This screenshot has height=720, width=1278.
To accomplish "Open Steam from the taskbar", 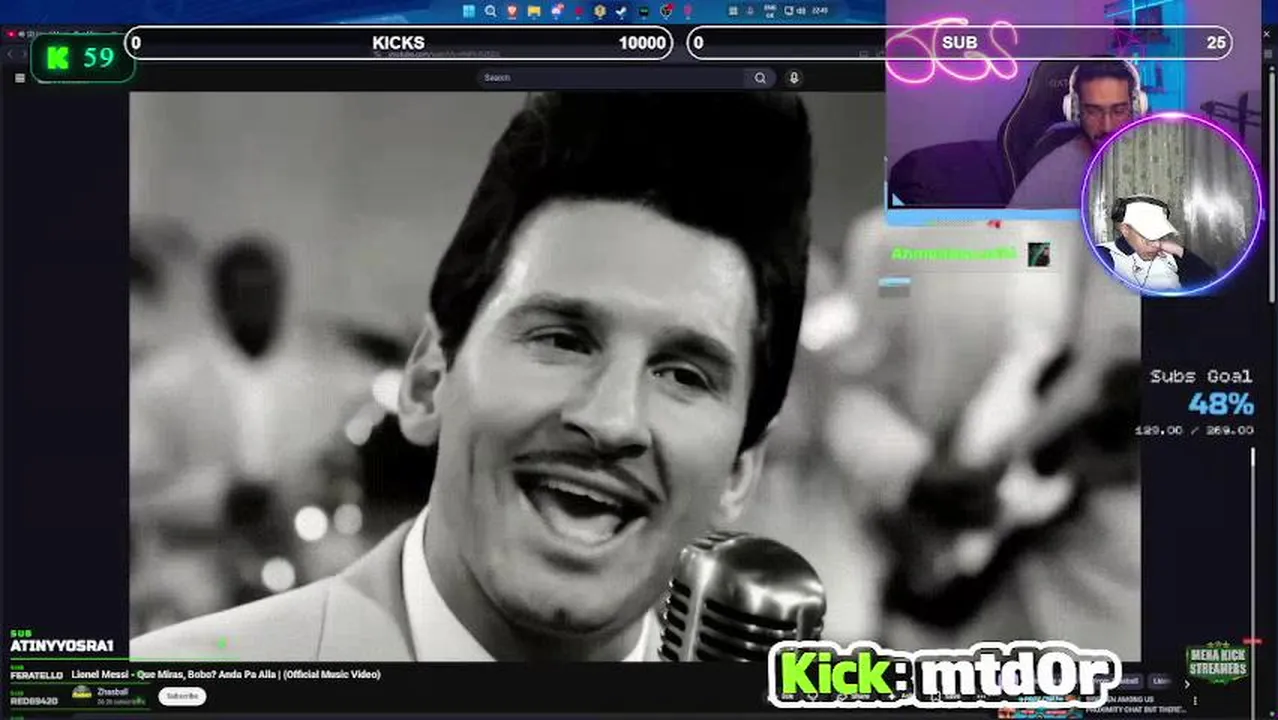I will click(620, 11).
